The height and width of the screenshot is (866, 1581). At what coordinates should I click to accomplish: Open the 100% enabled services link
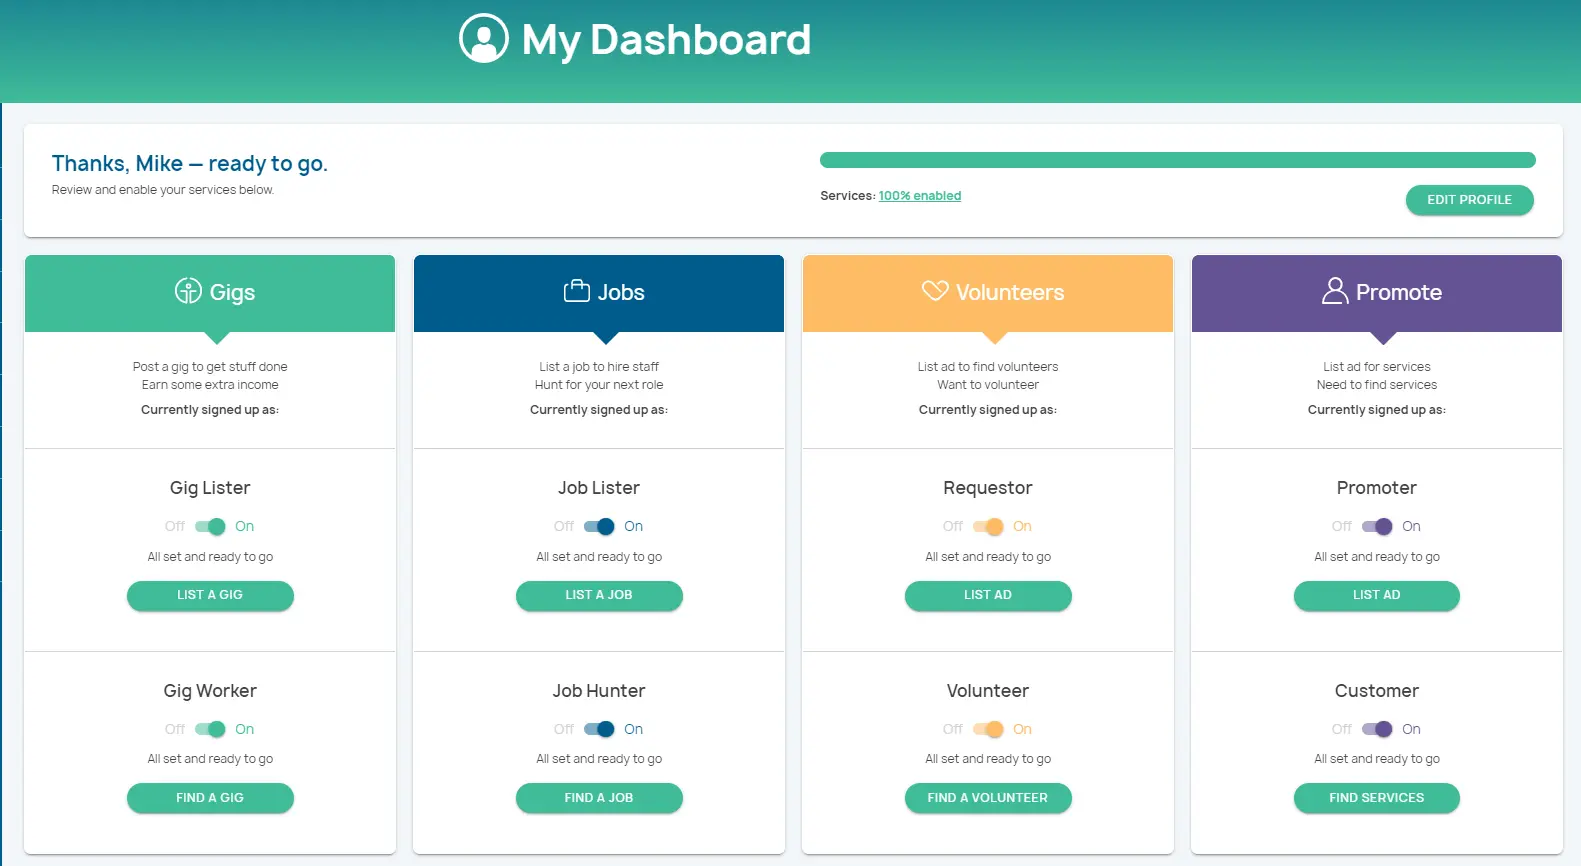point(919,196)
